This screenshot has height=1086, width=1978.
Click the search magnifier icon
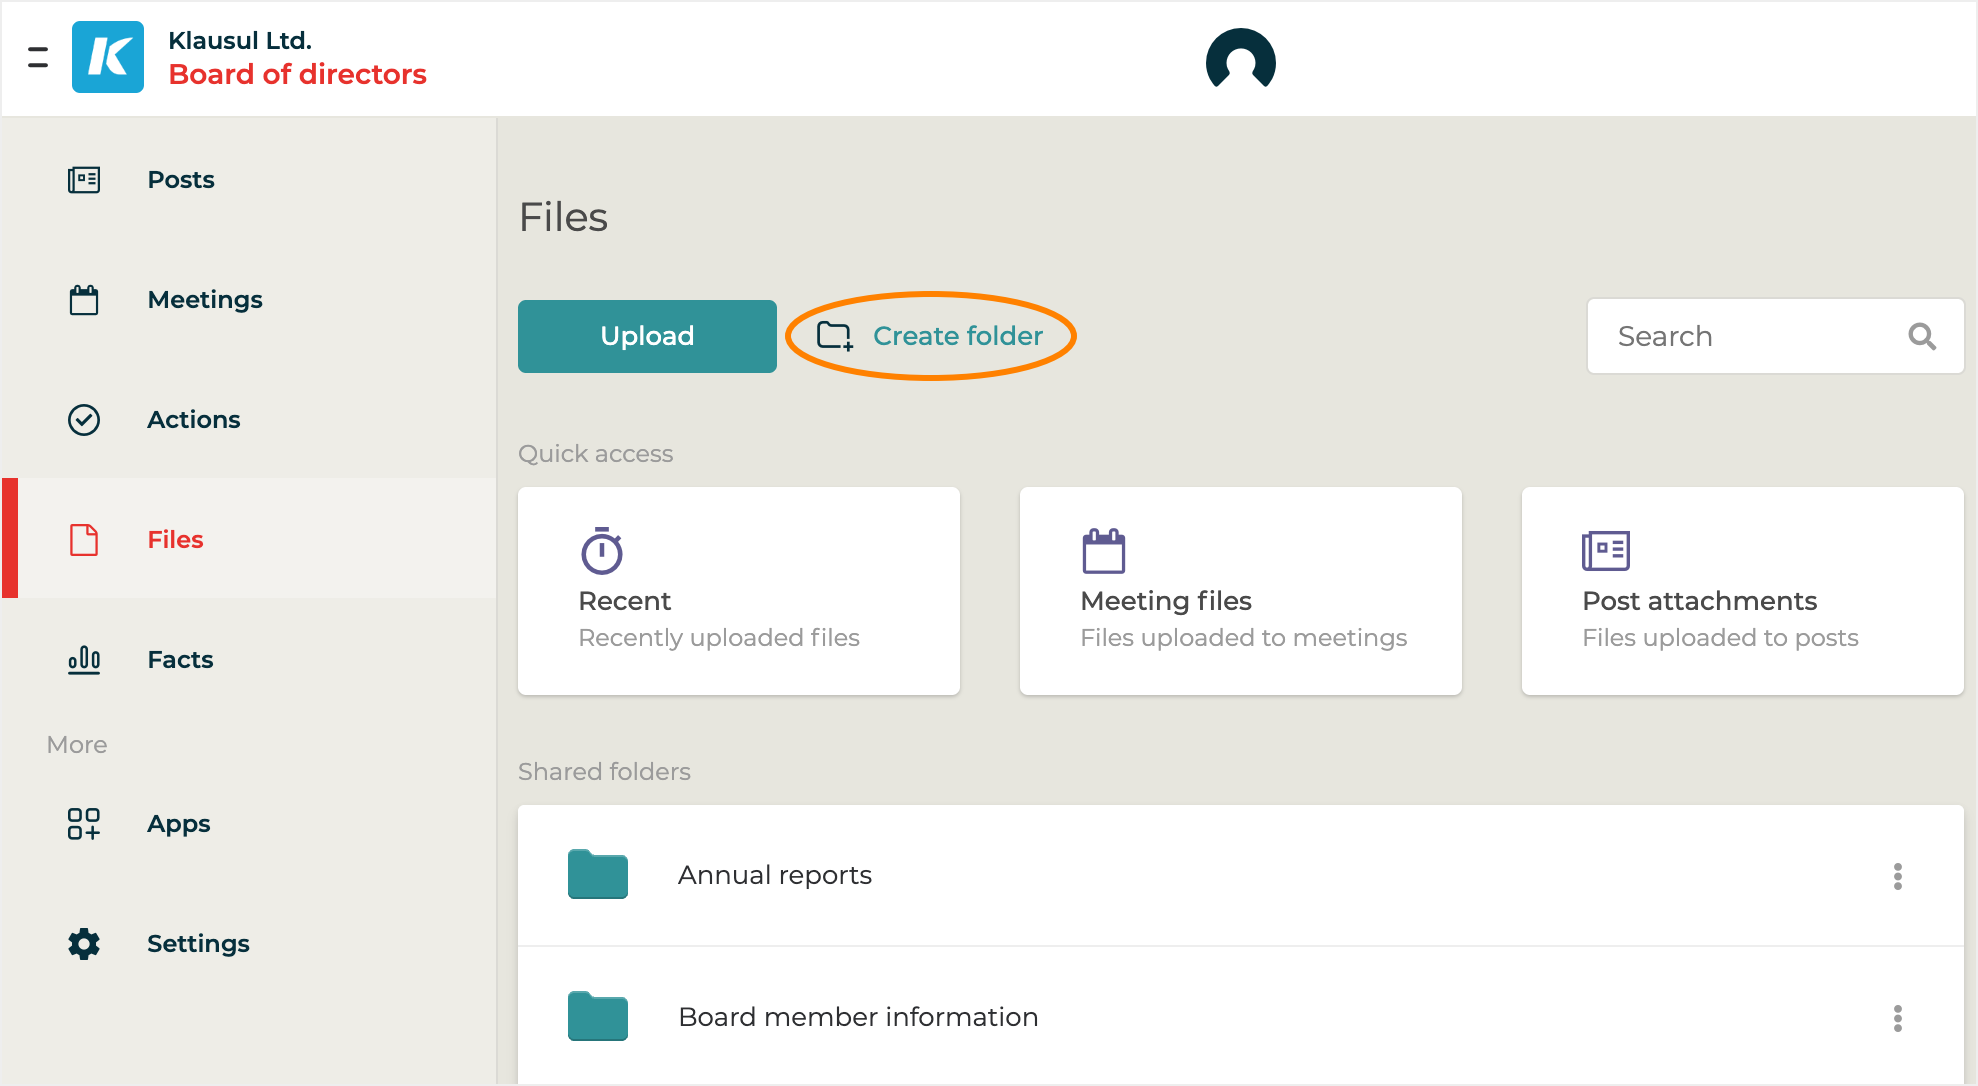pyautogui.click(x=1921, y=336)
